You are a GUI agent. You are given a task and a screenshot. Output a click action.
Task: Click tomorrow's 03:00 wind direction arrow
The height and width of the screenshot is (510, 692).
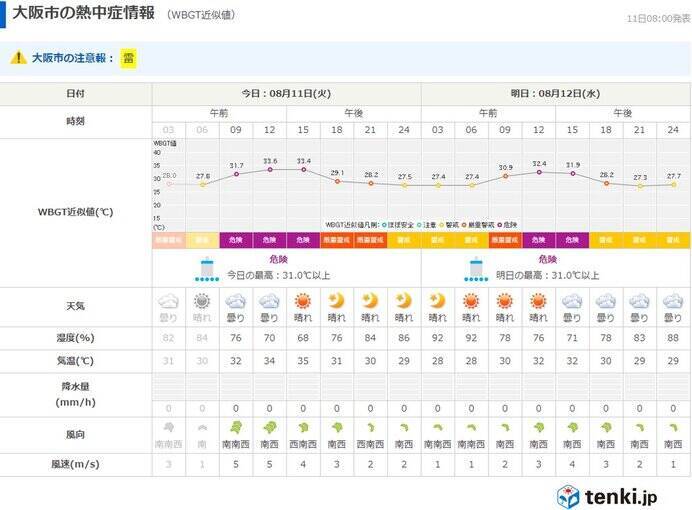(x=437, y=428)
